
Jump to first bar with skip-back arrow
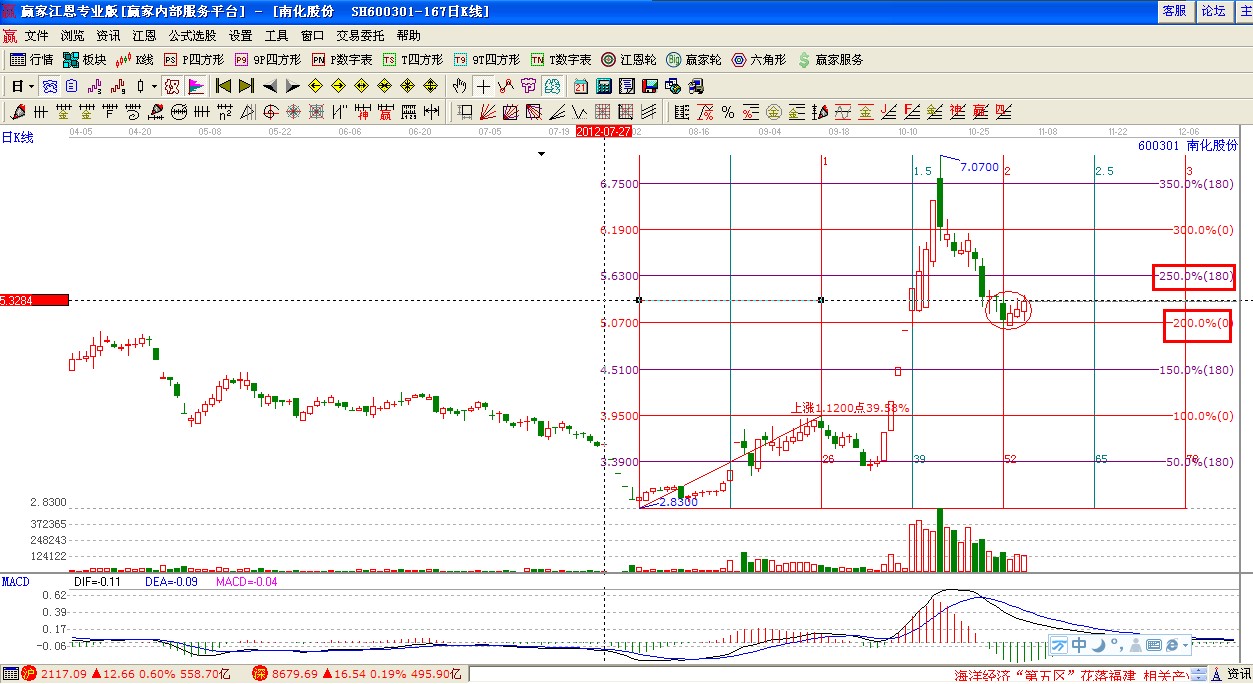223,86
